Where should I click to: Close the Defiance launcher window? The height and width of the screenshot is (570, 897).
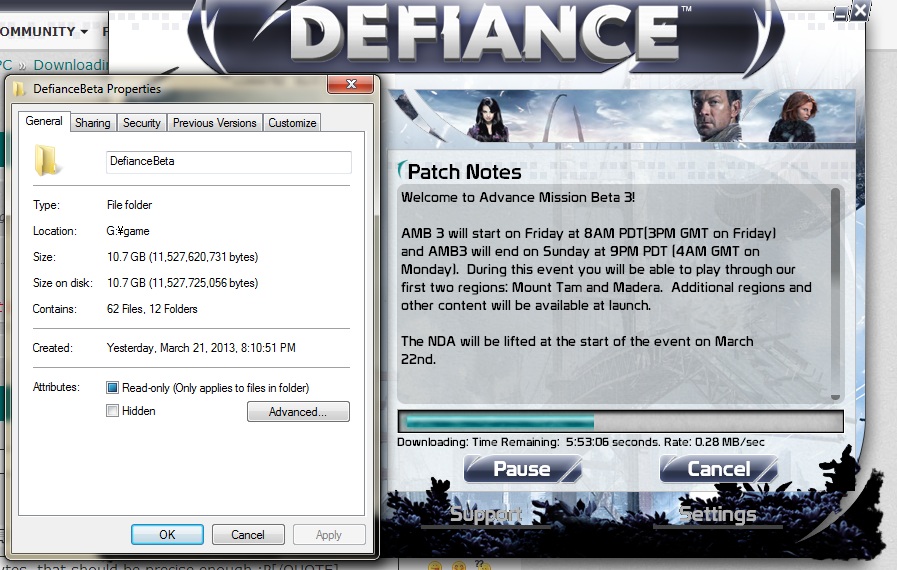(860, 11)
